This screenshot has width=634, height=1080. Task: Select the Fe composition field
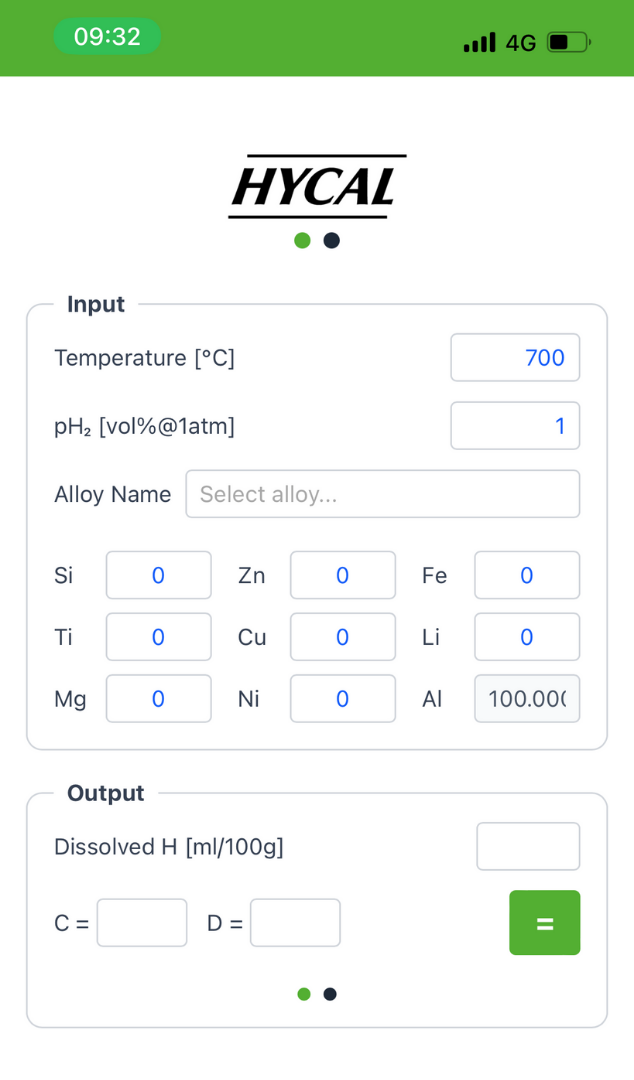point(527,575)
